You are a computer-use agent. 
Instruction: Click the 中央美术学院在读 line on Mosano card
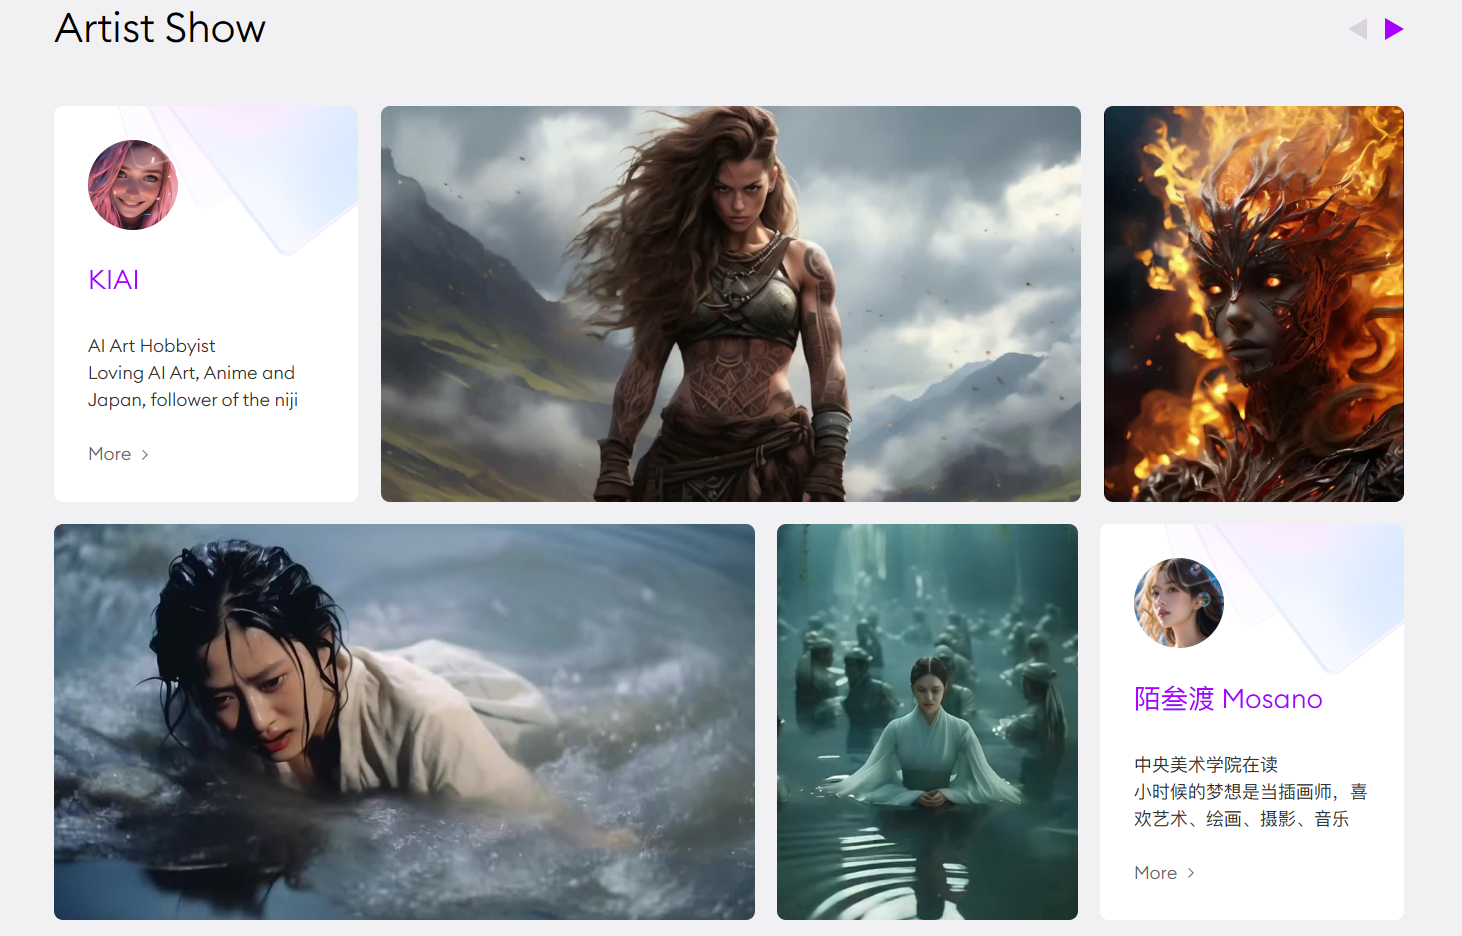[x=1205, y=765]
